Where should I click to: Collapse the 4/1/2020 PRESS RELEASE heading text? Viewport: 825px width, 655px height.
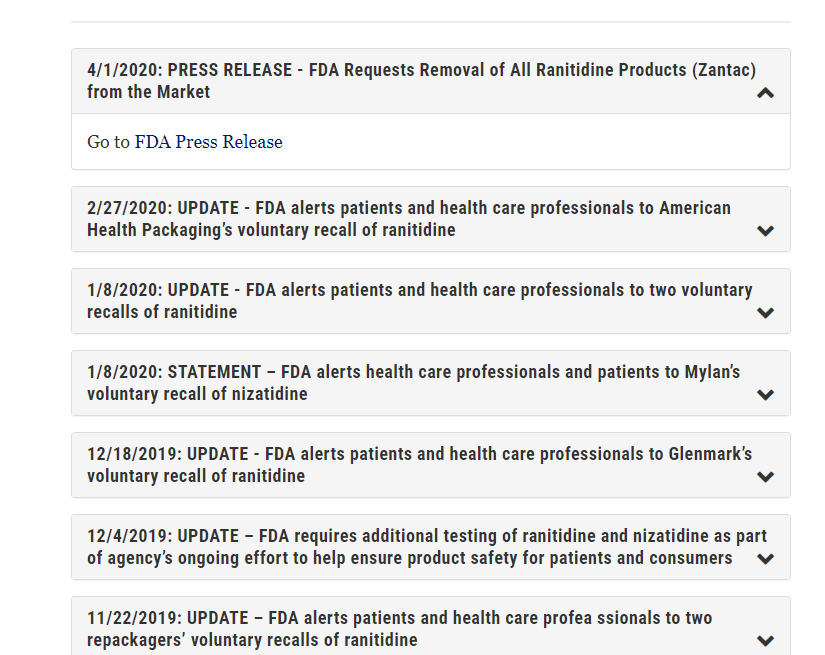point(420,70)
